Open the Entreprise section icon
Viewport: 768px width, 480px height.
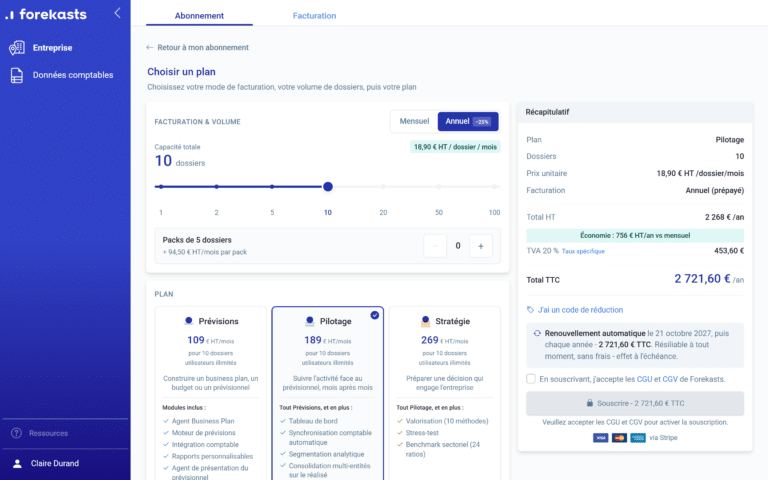[x=17, y=48]
